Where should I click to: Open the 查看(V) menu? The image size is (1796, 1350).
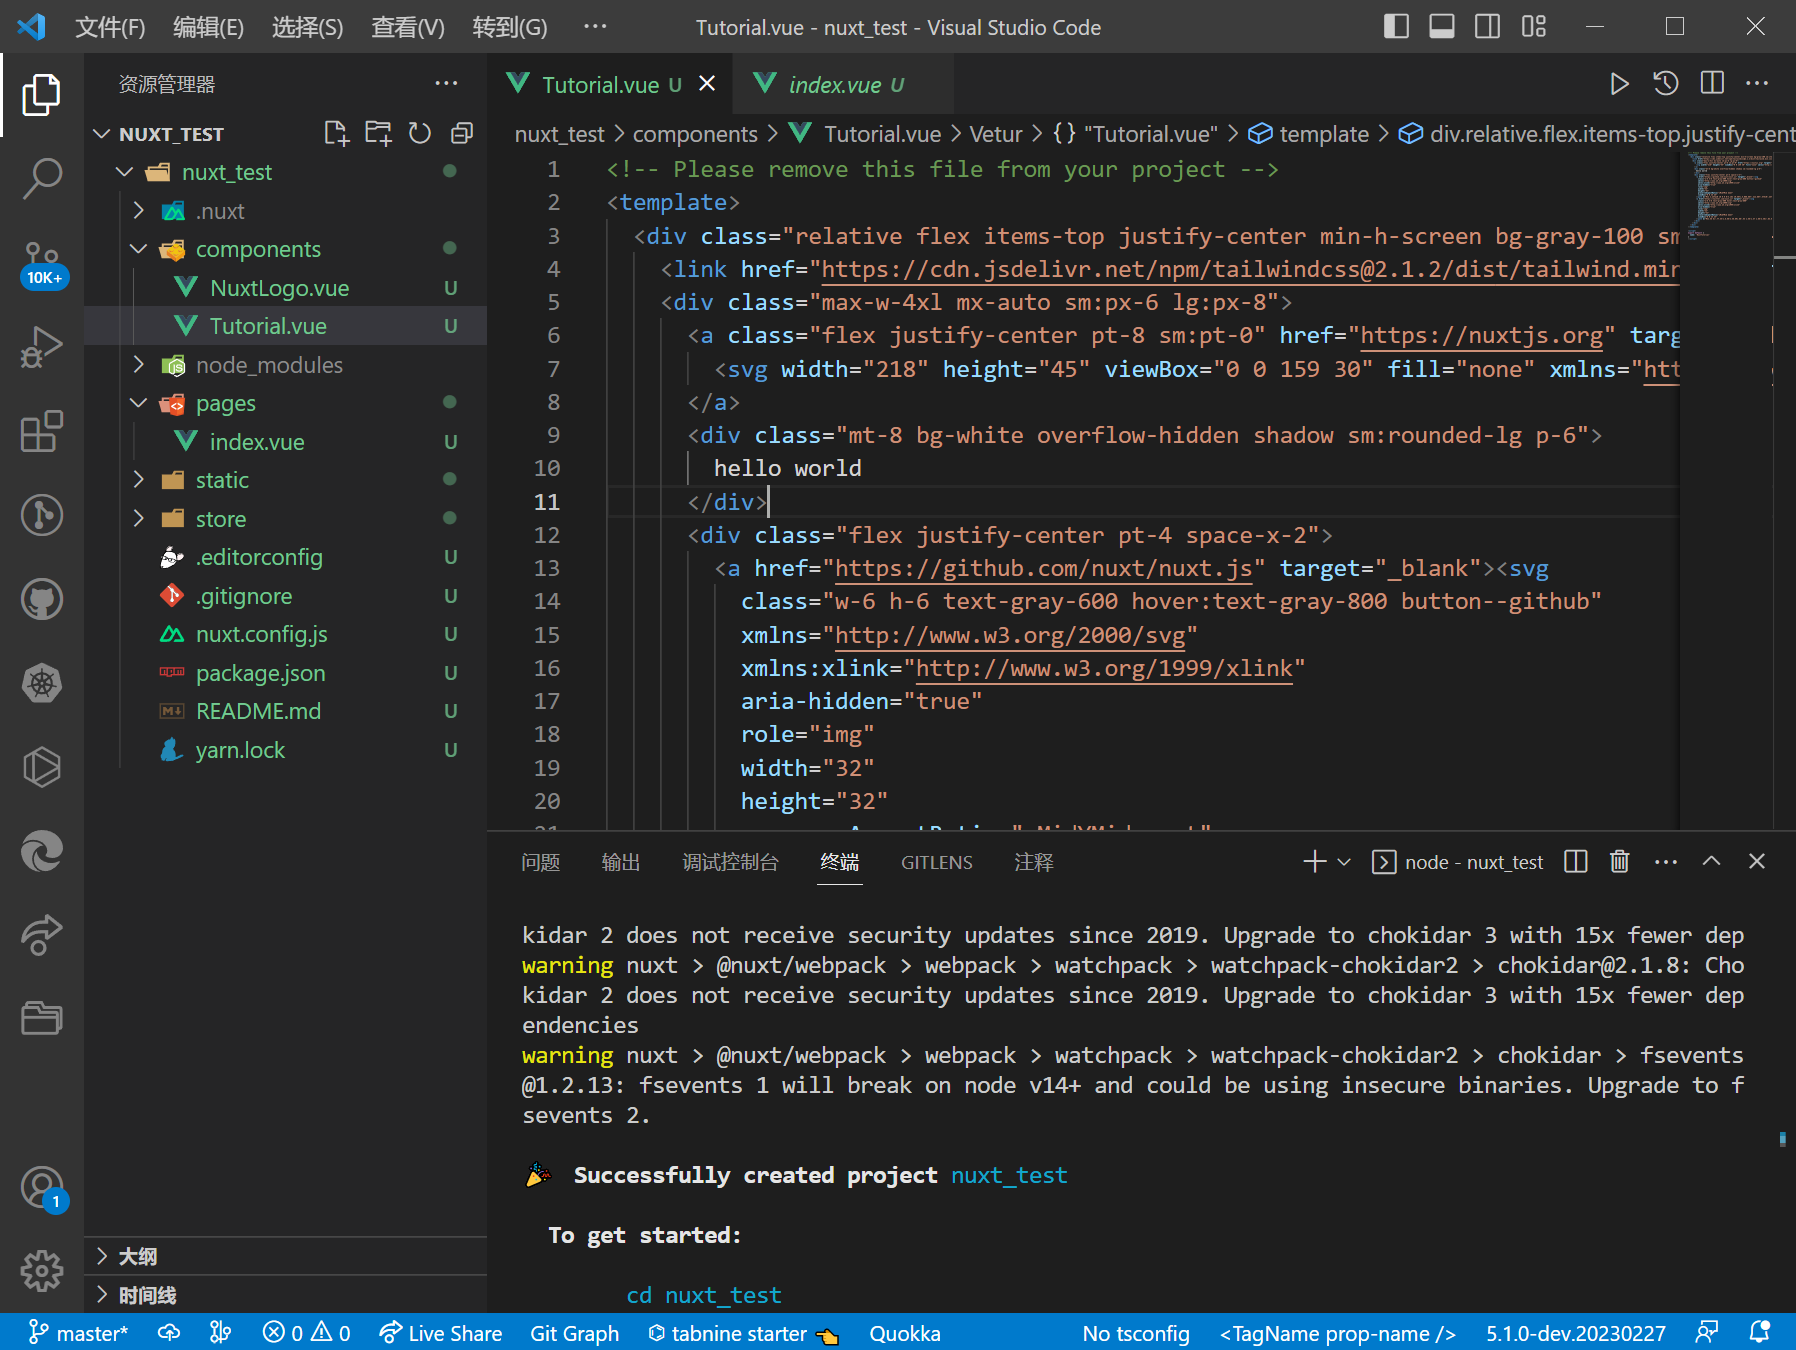pyautogui.click(x=407, y=27)
